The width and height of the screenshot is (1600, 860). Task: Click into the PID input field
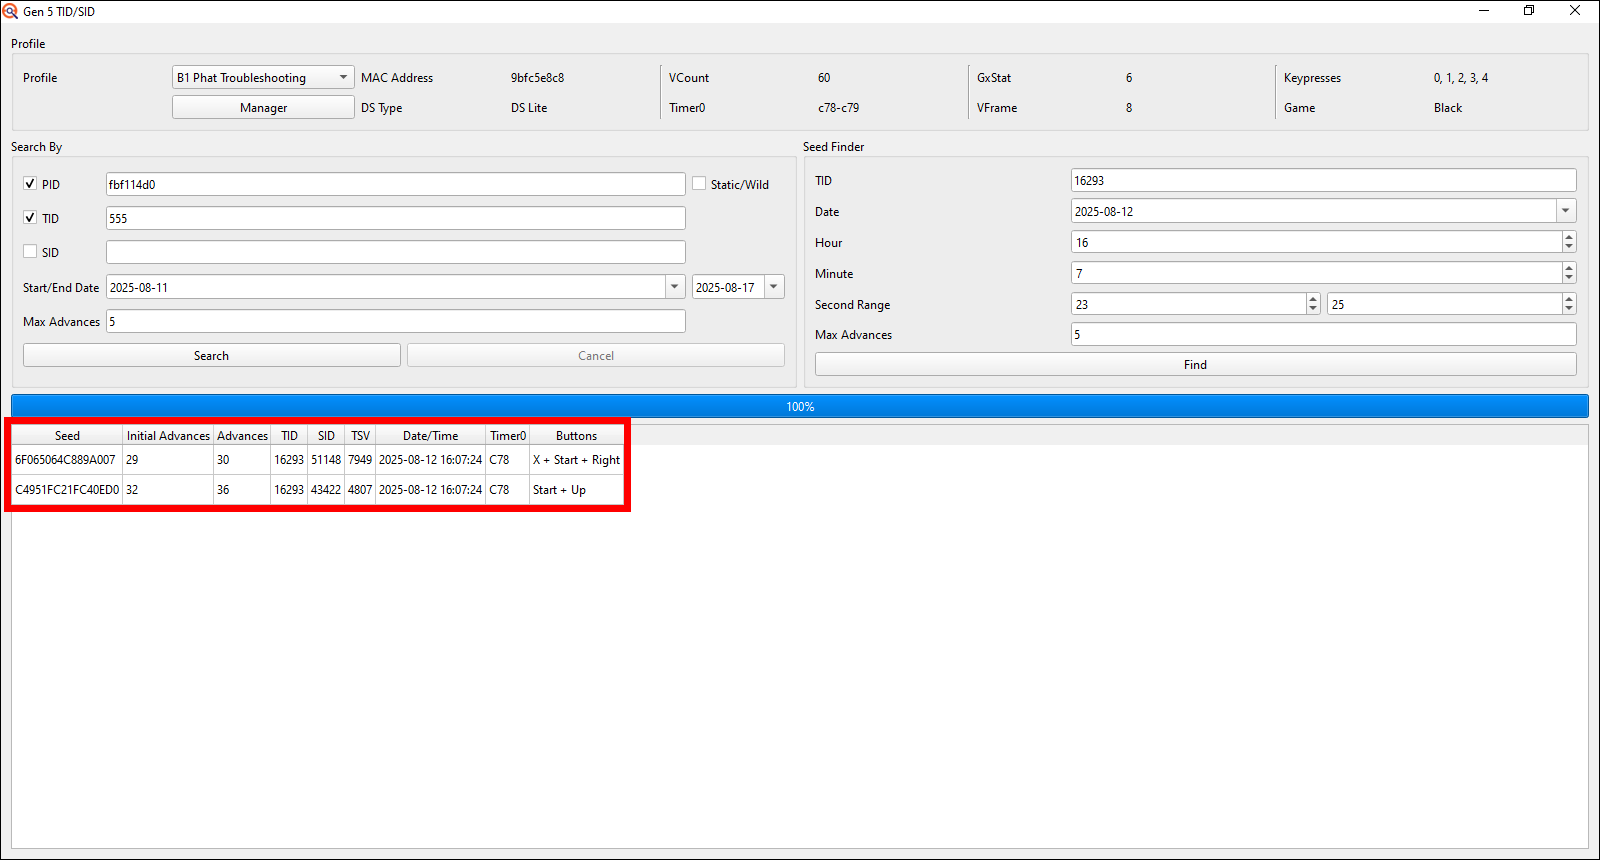[395, 184]
